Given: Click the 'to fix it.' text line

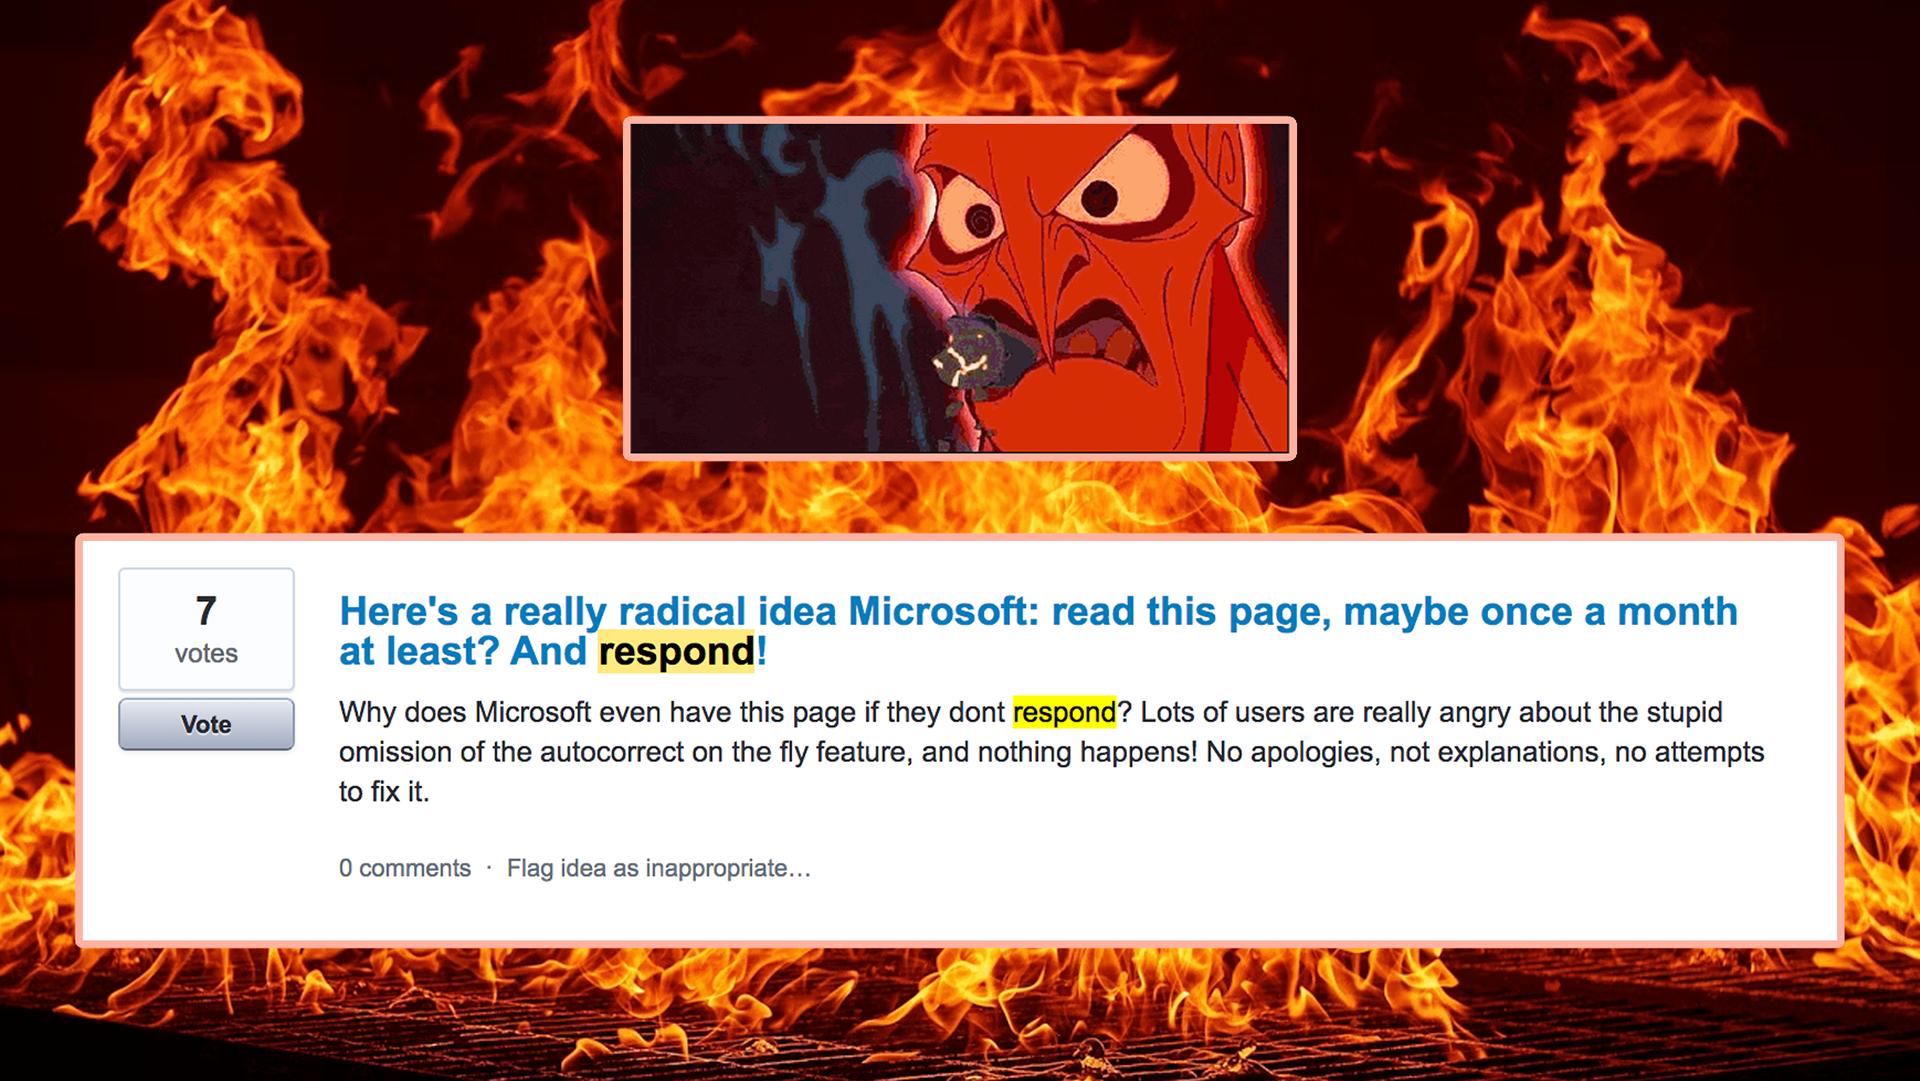Looking at the screenshot, I should (x=384, y=792).
